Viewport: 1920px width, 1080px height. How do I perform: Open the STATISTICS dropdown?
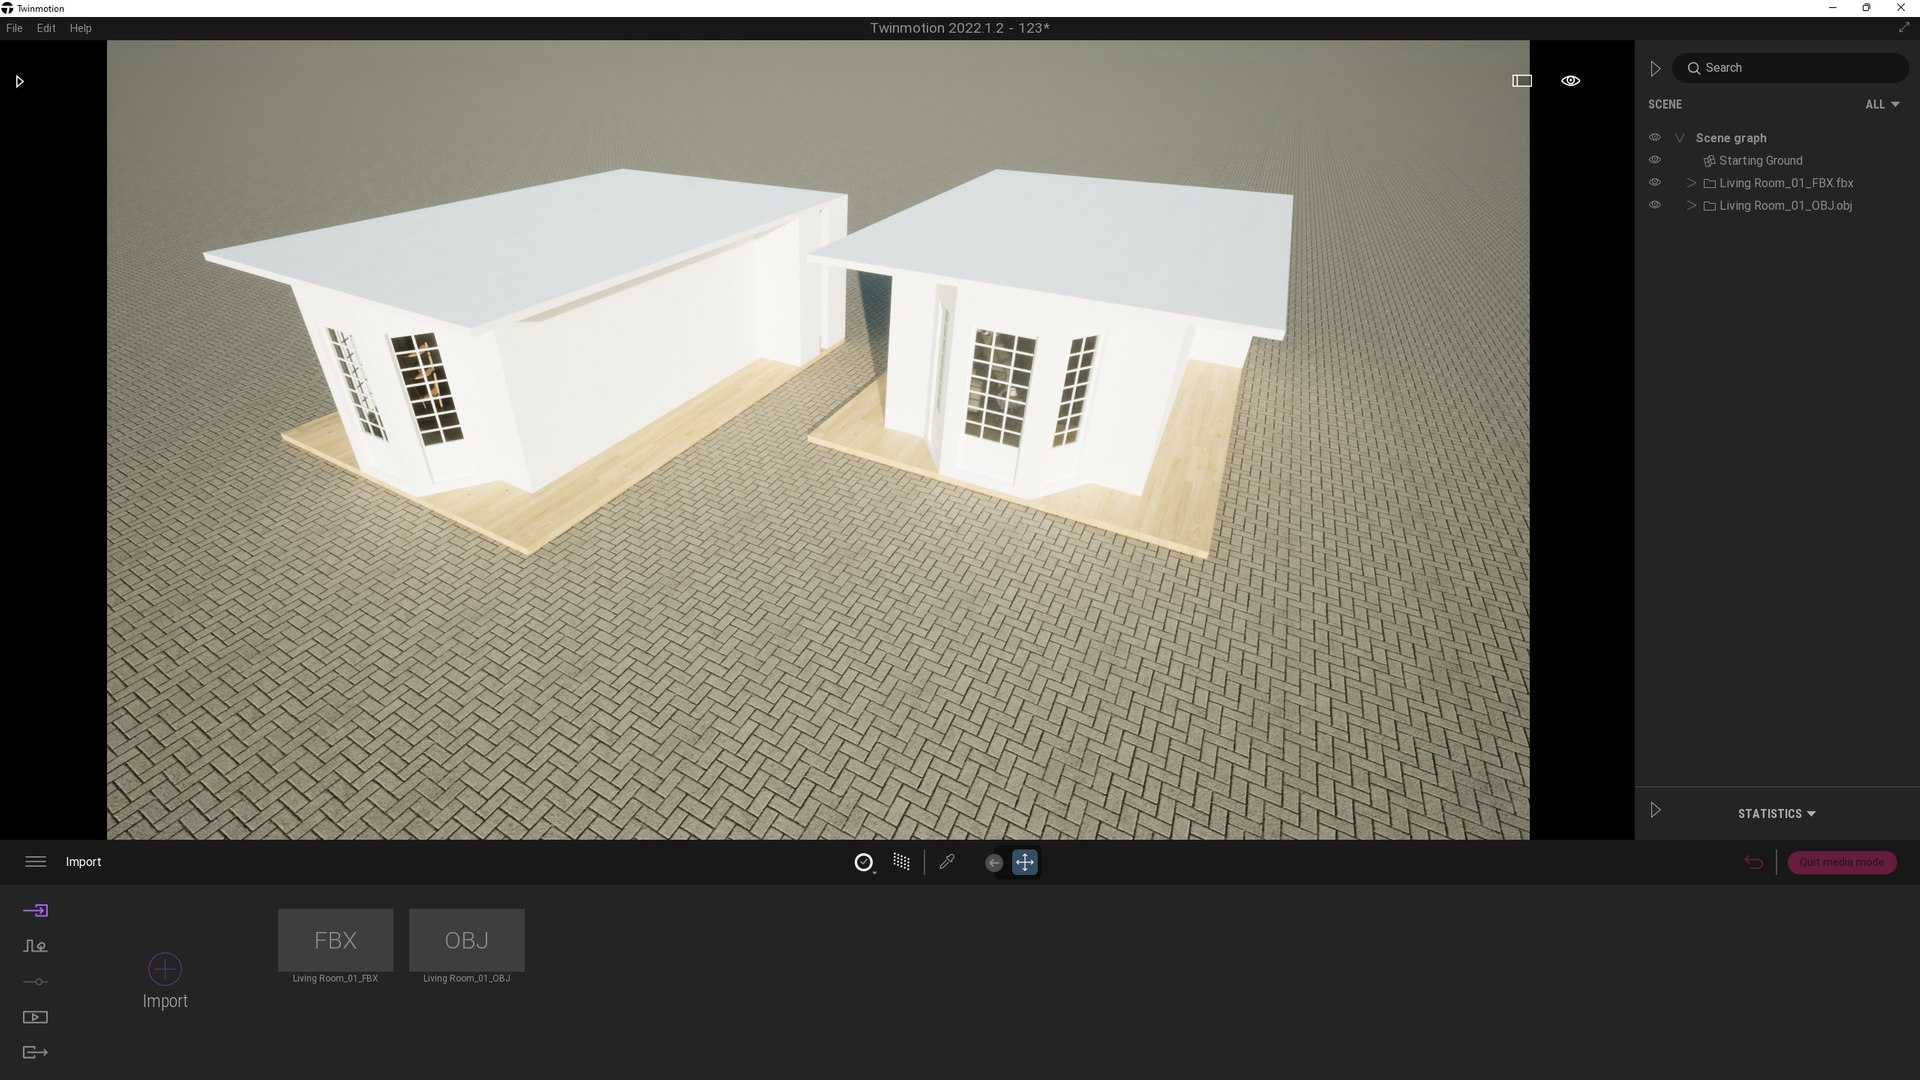click(x=1777, y=814)
